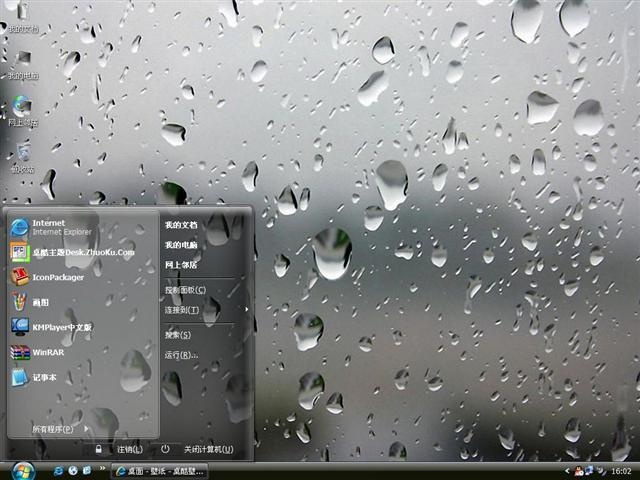Expand 所有程序(P) programs list
Viewport: 640px width, 480px height.
point(60,429)
